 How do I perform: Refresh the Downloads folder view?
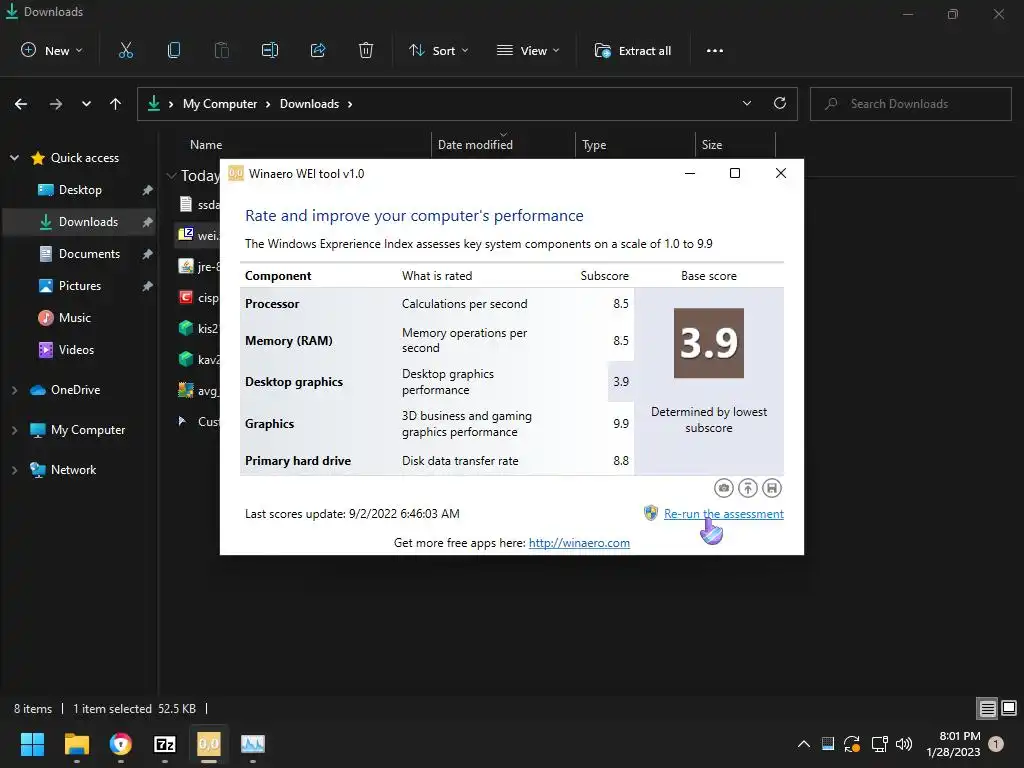tap(780, 103)
